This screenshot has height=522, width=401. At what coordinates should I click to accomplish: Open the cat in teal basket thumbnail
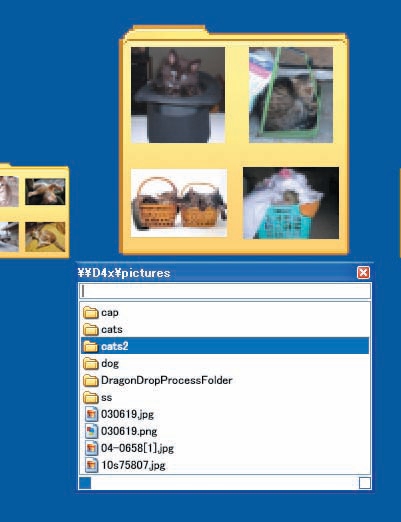pyautogui.click(x=291, y=203)
